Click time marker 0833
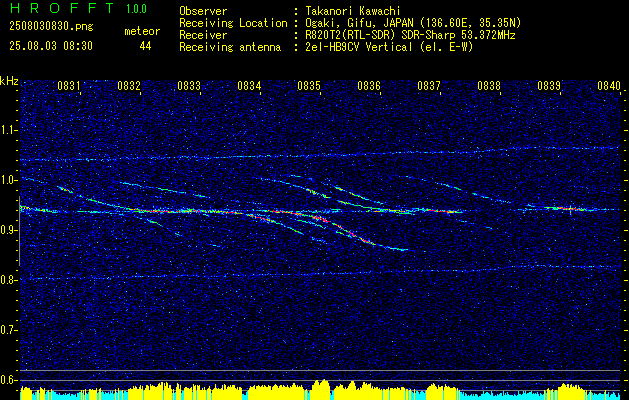The width and height of the screenshot is (629, 400). (x=189, y=86)
